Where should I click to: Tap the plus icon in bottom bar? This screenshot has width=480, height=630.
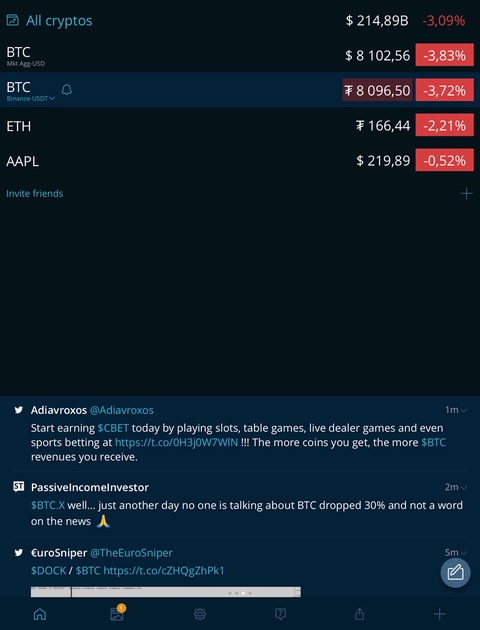coord(439,614)
